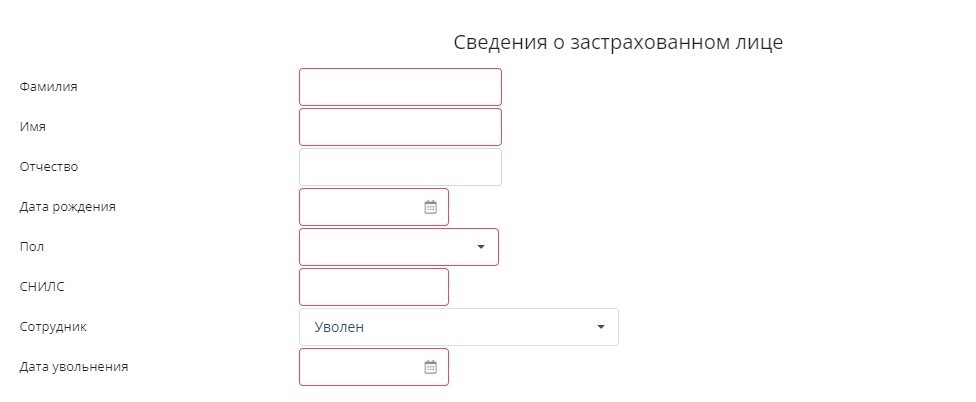This screenshot has width=976, height=402.
Task: Expand the Пол dropdown arrow
Action: point(481,247)
